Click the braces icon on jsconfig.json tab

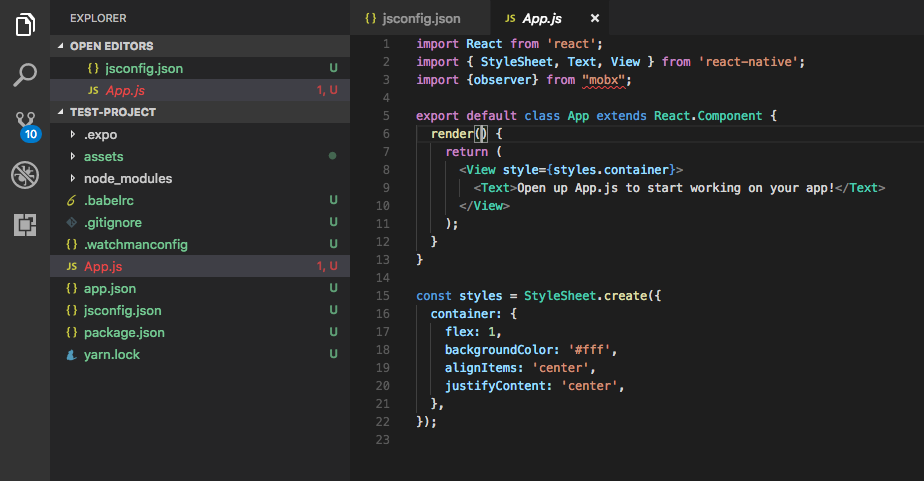(371, 18)
